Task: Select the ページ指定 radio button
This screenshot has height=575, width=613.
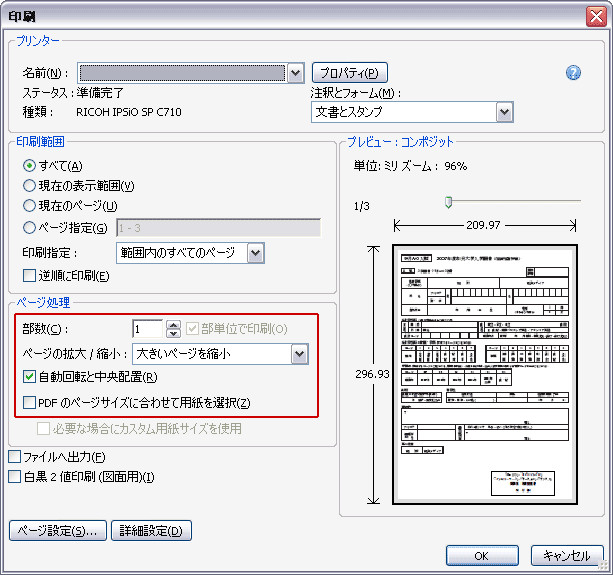Action: [29, 227]
